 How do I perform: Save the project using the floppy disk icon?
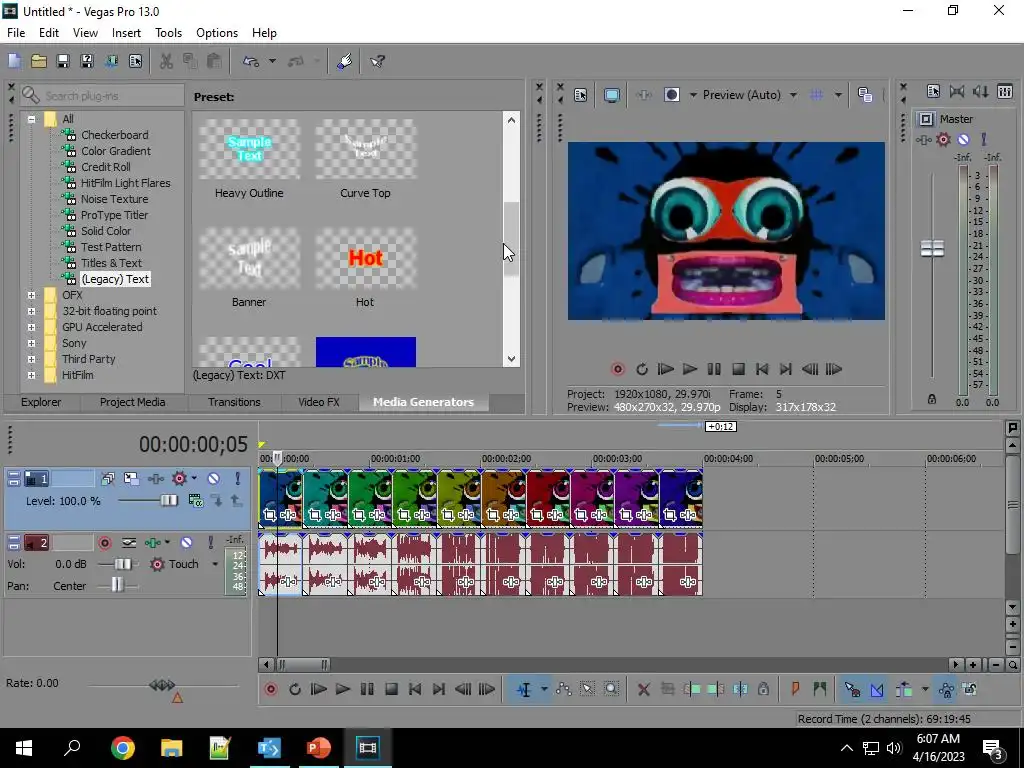coord(63,61)
